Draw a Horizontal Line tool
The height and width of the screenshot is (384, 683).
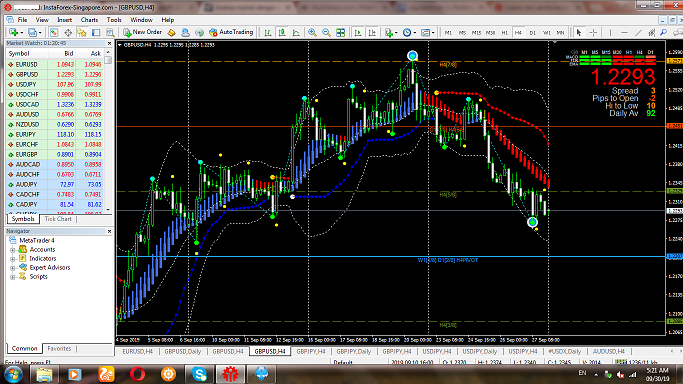click(x=624, y=33)
